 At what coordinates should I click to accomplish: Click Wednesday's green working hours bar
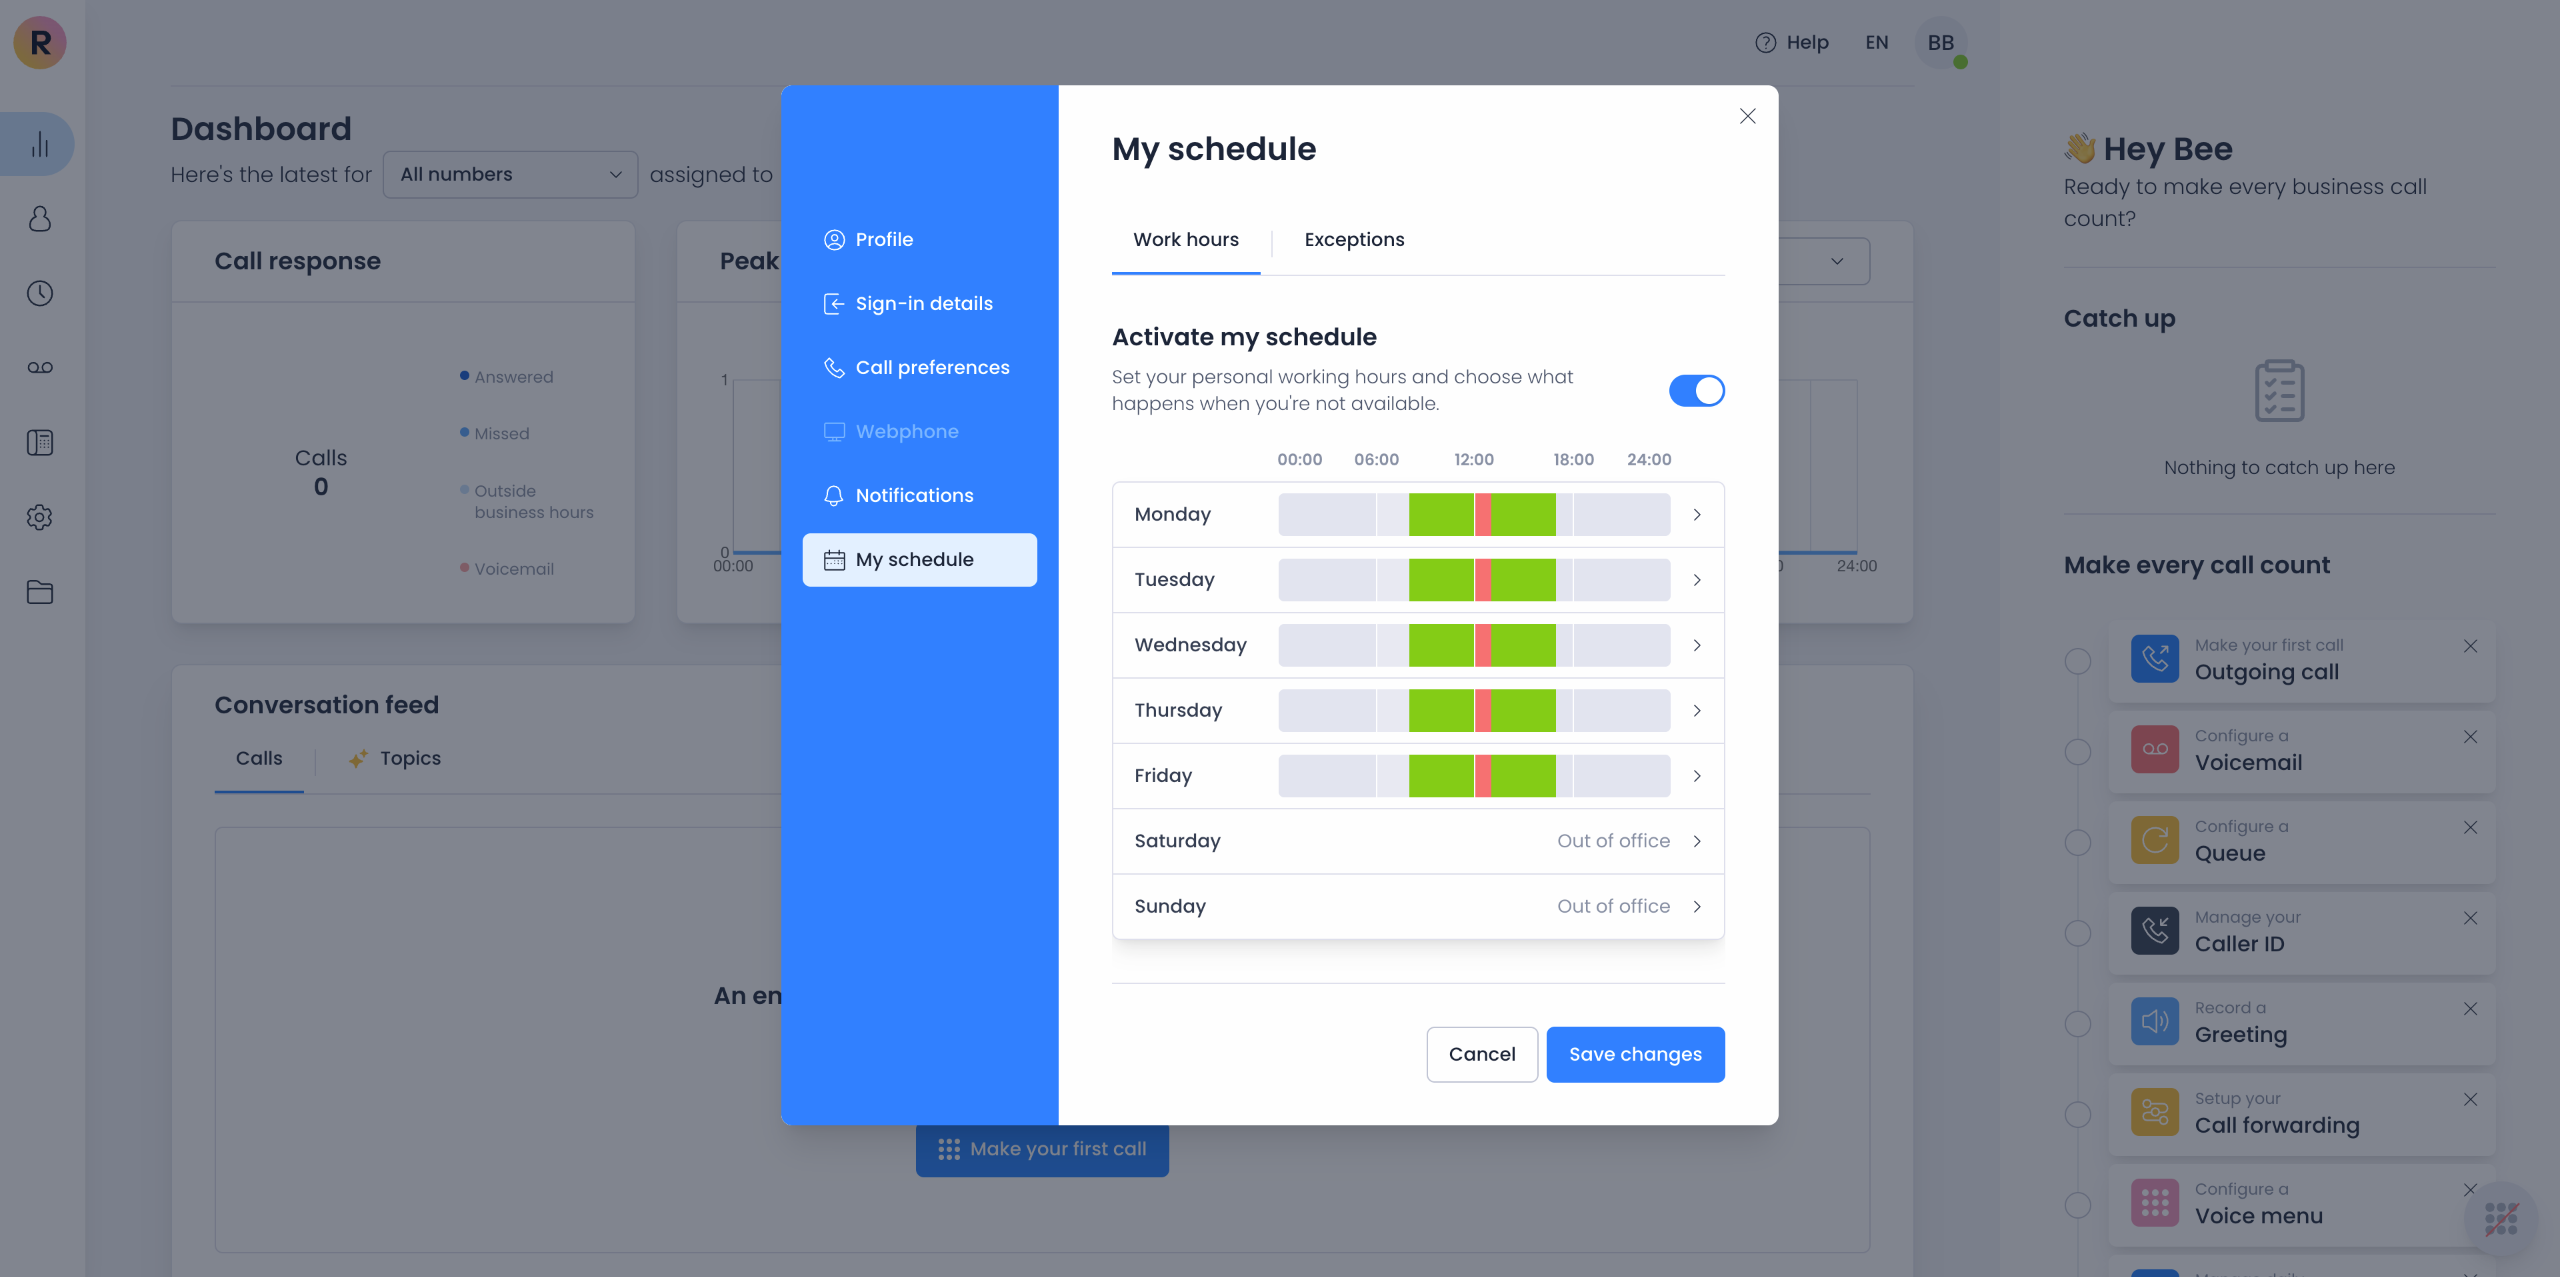tap(1440, 646)
